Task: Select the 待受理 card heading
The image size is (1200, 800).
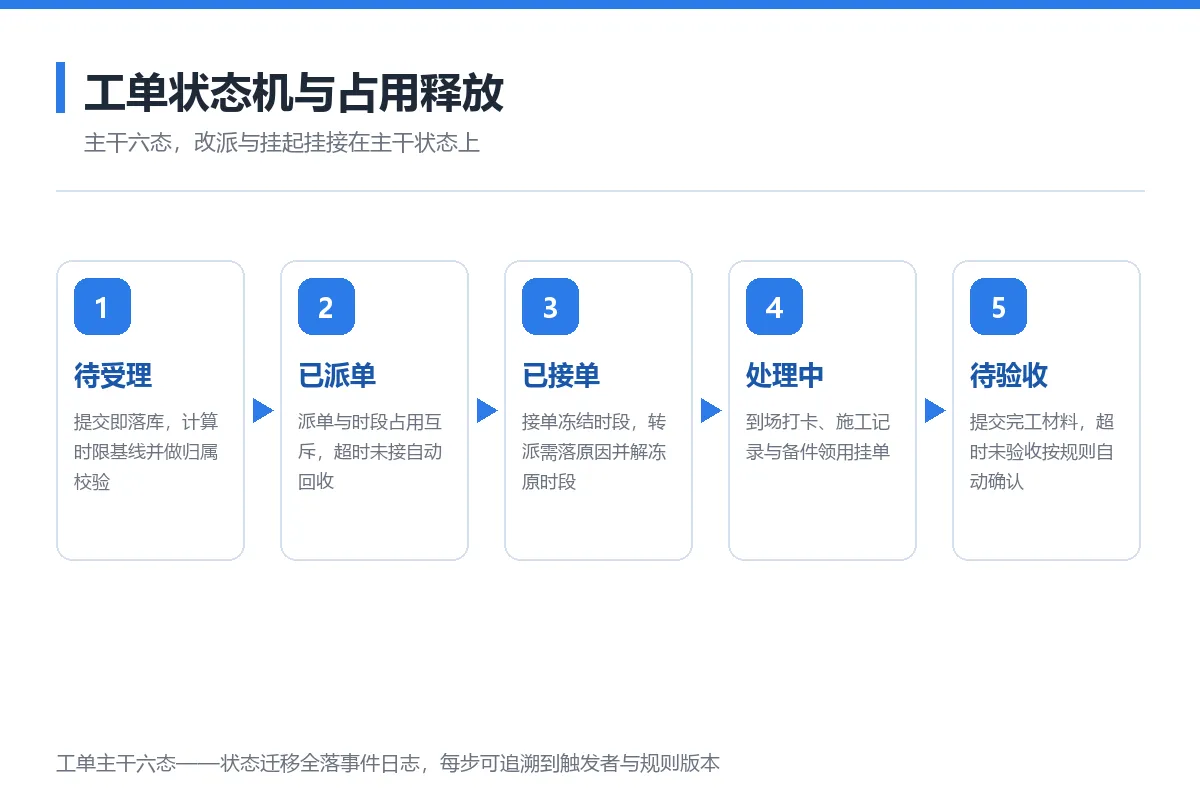Action: tap(113, 376)
